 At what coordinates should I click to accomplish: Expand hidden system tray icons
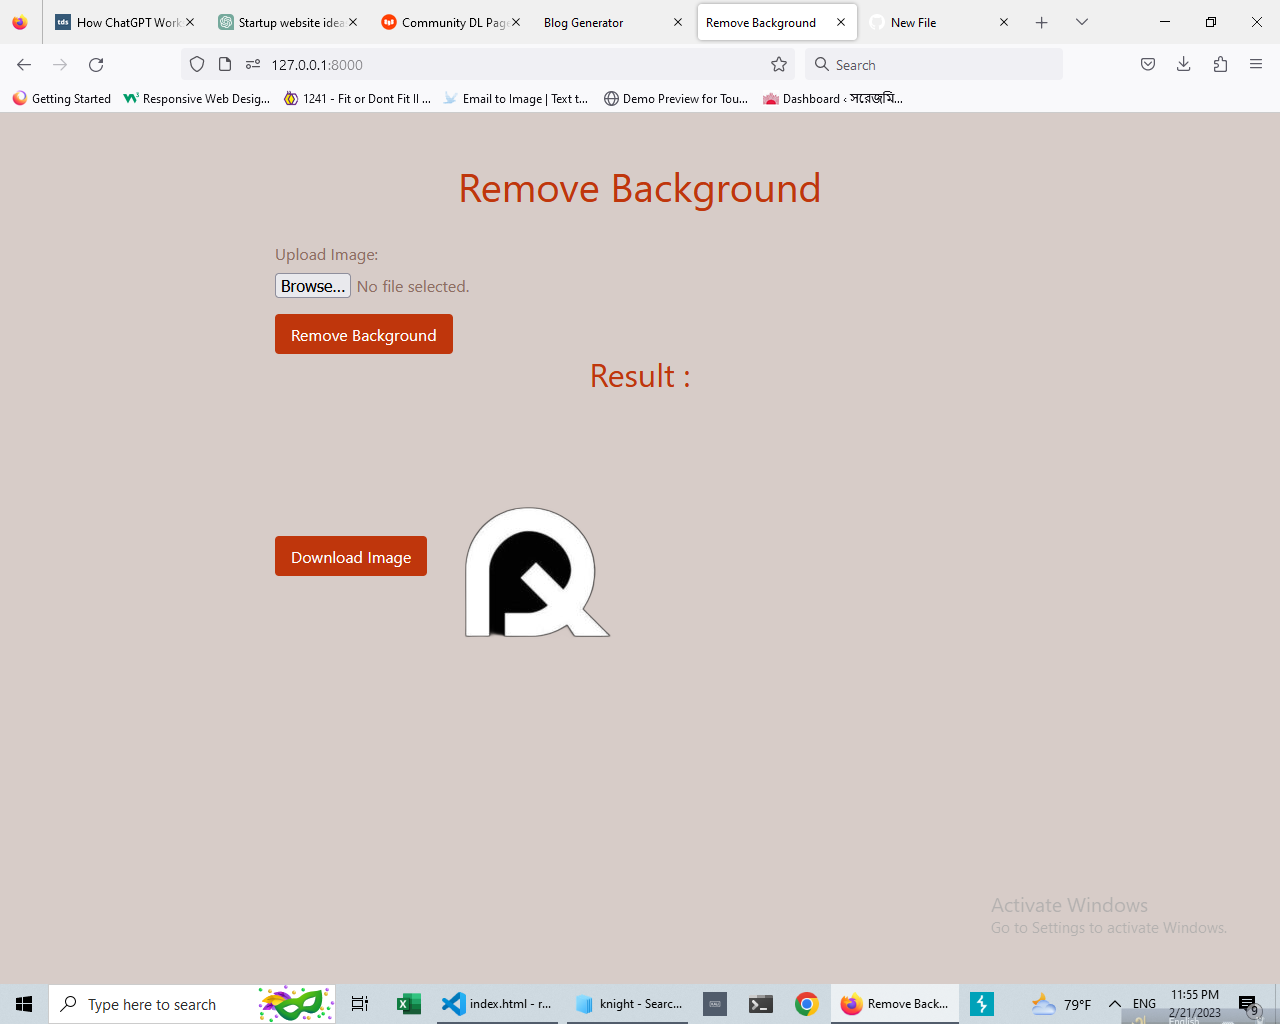(x=1113, y=1004)
